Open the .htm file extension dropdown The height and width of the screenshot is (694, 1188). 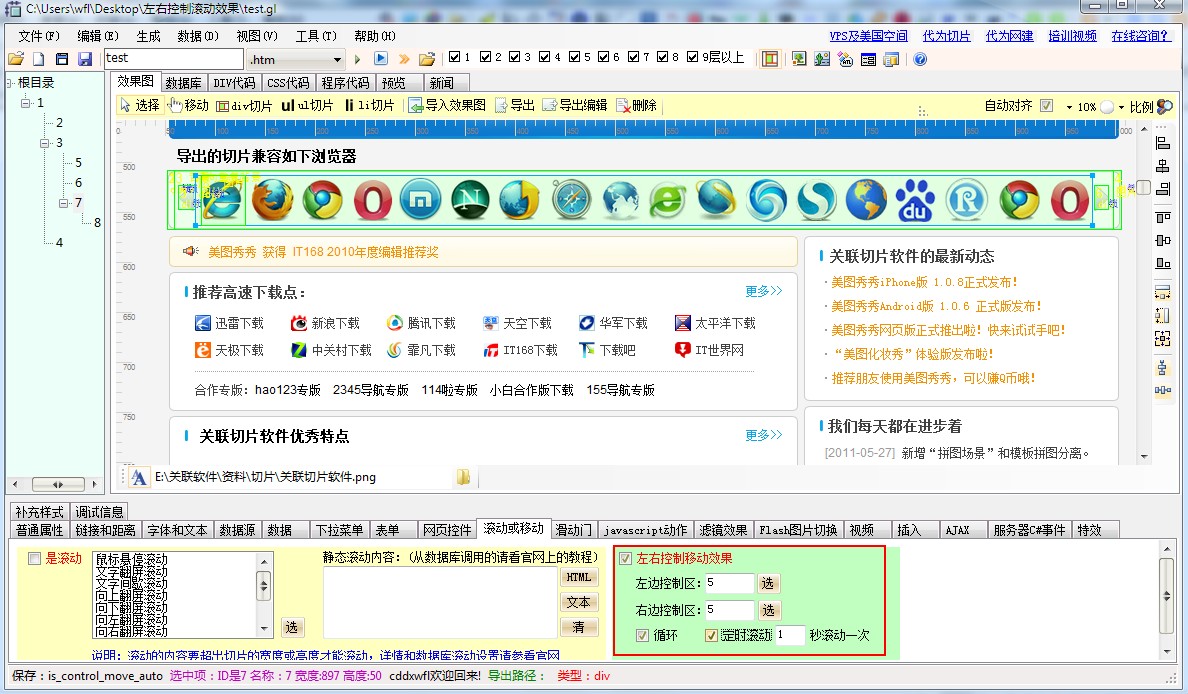point(337,60)
